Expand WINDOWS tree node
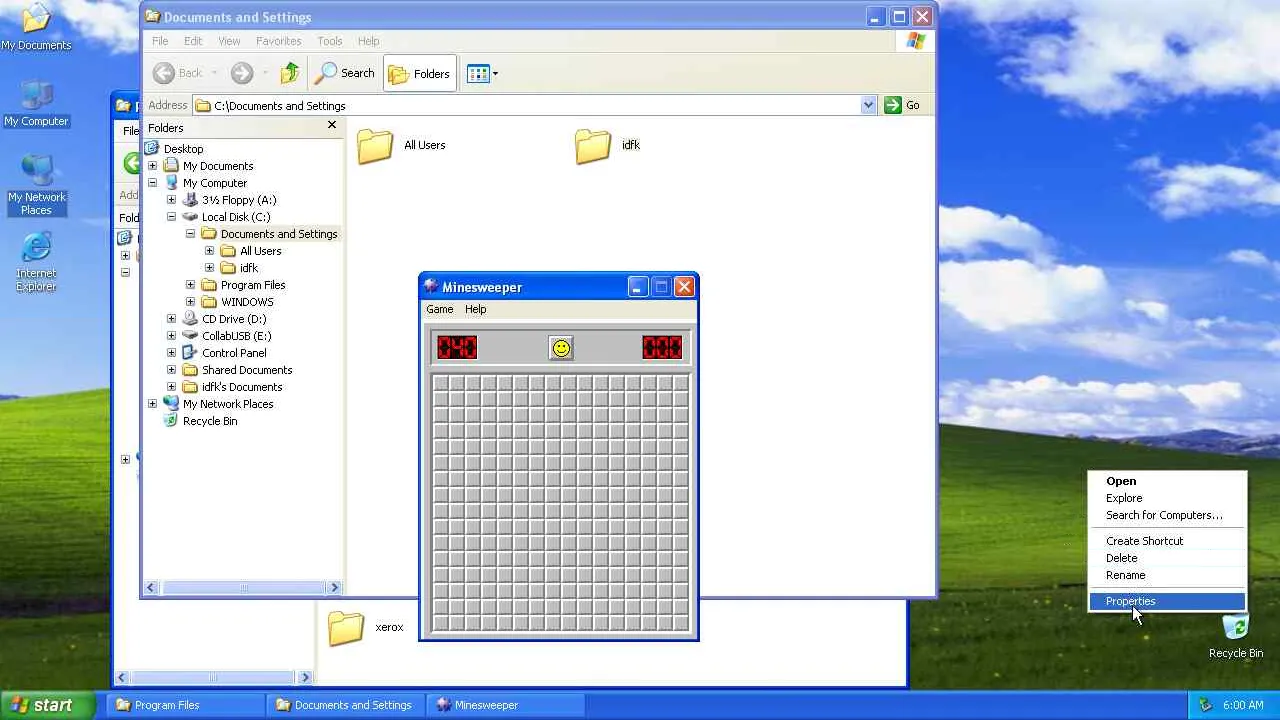This screenshot has width=1280, height=720. point(190,302)
